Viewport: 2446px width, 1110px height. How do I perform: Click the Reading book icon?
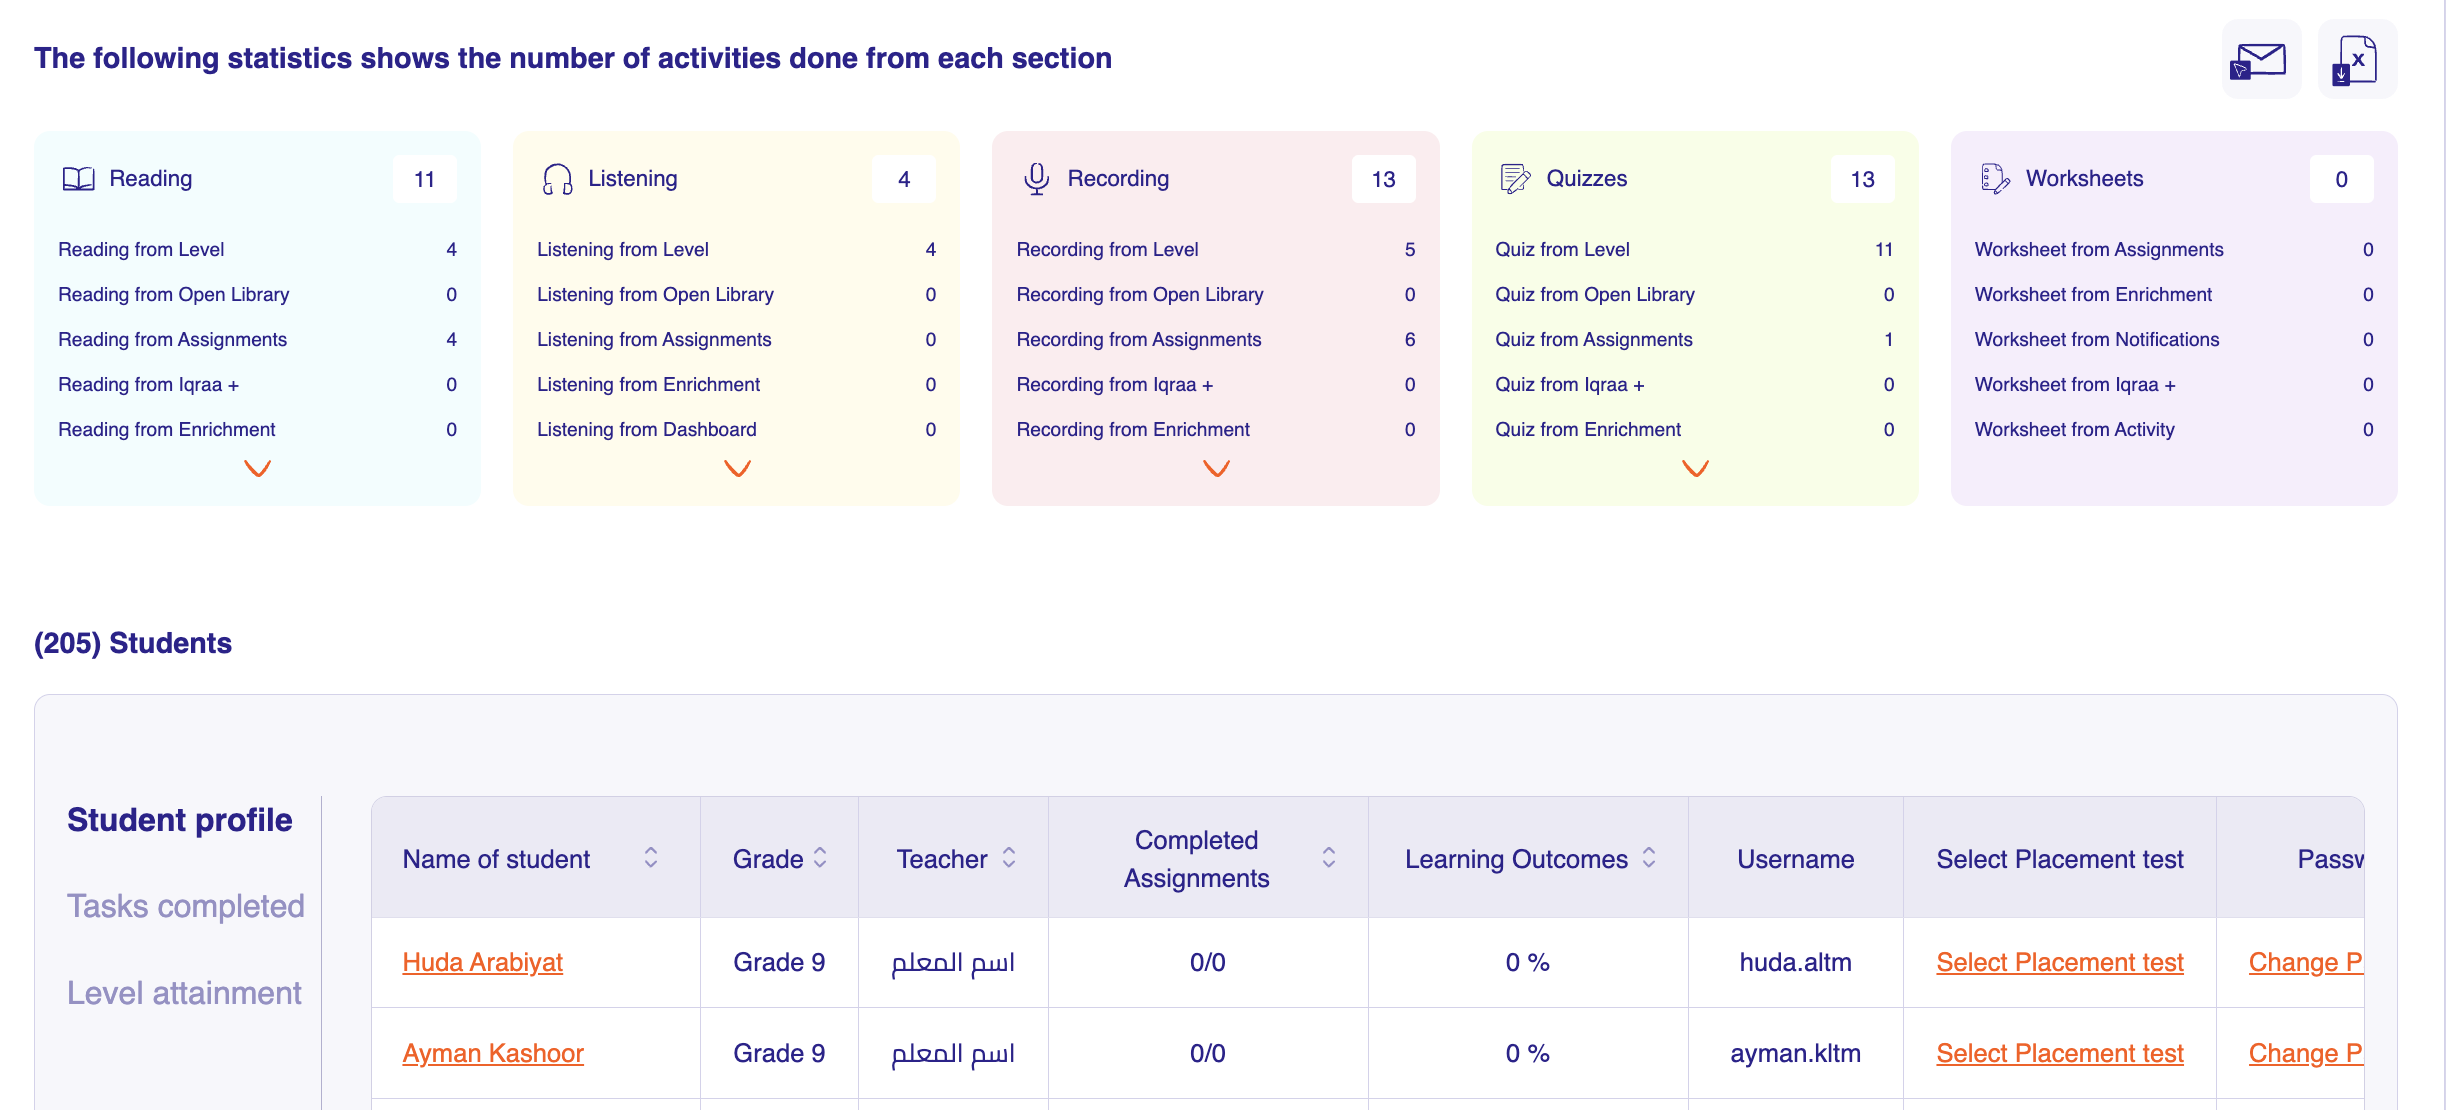(x=78, y=179)
